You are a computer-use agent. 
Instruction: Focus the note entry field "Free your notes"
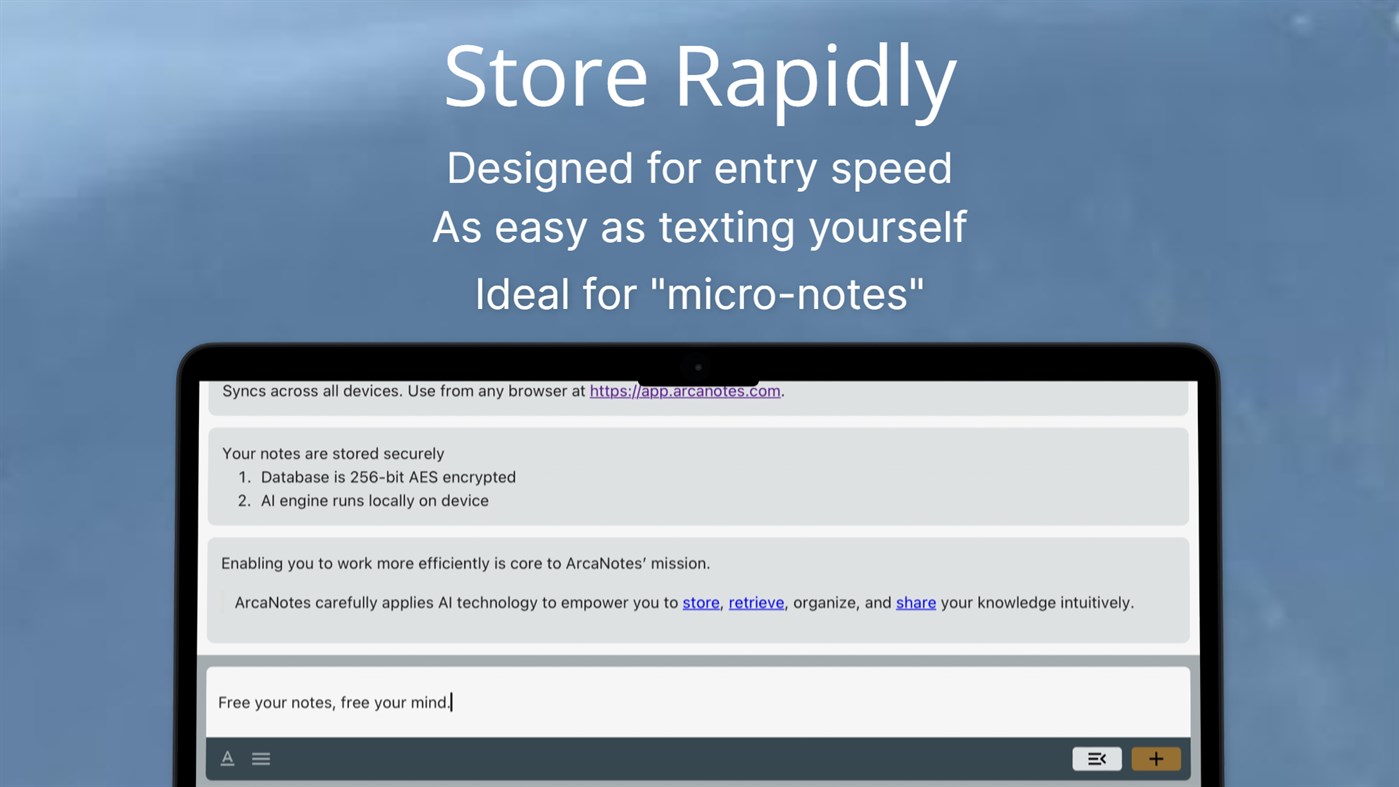(698, 702)
